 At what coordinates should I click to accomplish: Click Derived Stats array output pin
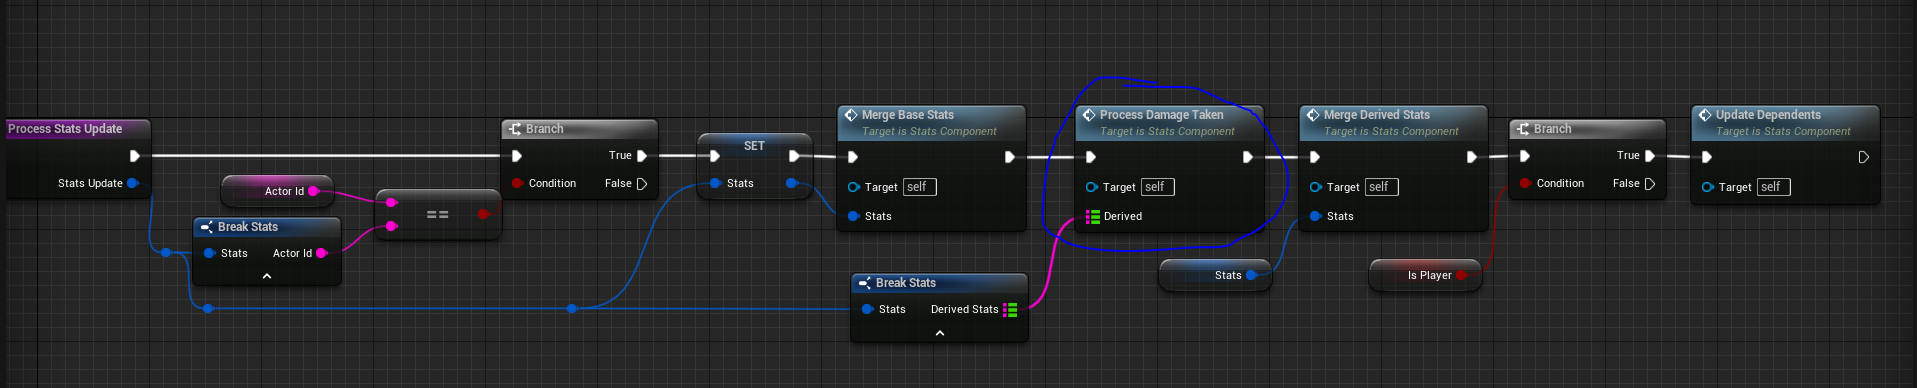[1011, 310]
